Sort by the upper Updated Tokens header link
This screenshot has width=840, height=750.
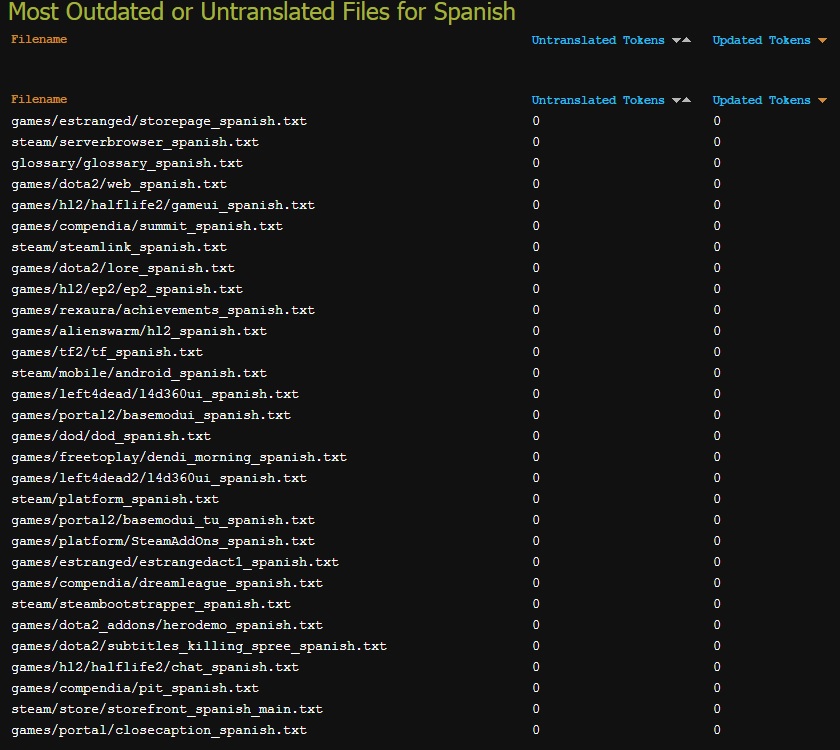click(761, 41)
